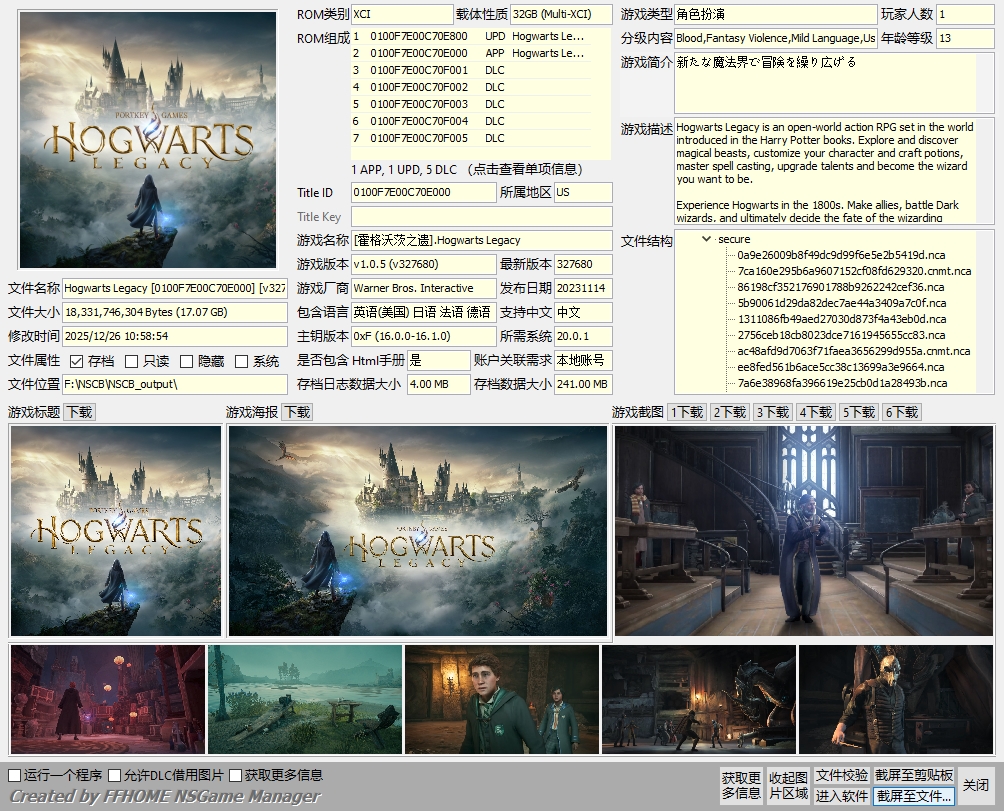Click the Title ID field
The width and height of the screenshot is (1004, 811).
(424, 192)
